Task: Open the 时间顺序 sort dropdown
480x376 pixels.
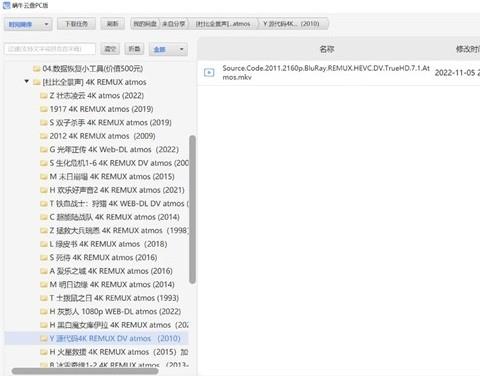Action: (28, 24)
